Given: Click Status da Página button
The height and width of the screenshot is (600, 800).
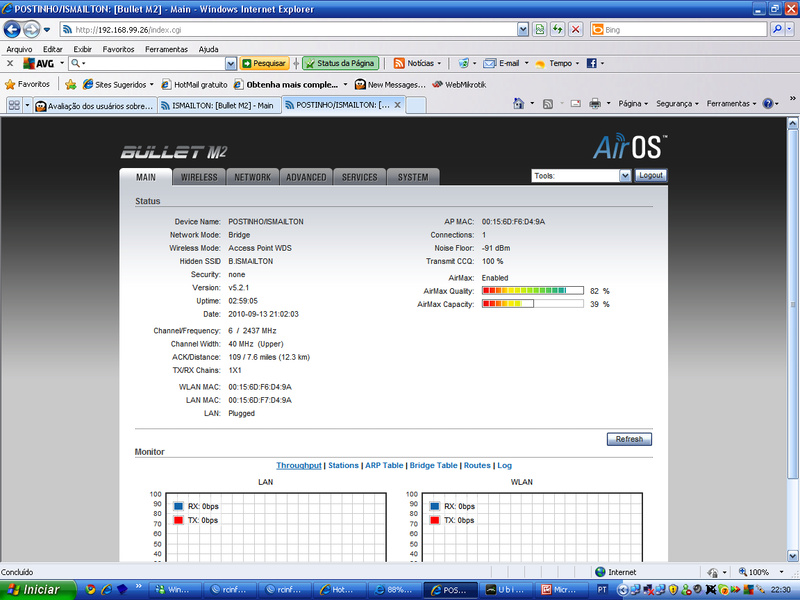Looking at the screenshot, I should point(340,63).
